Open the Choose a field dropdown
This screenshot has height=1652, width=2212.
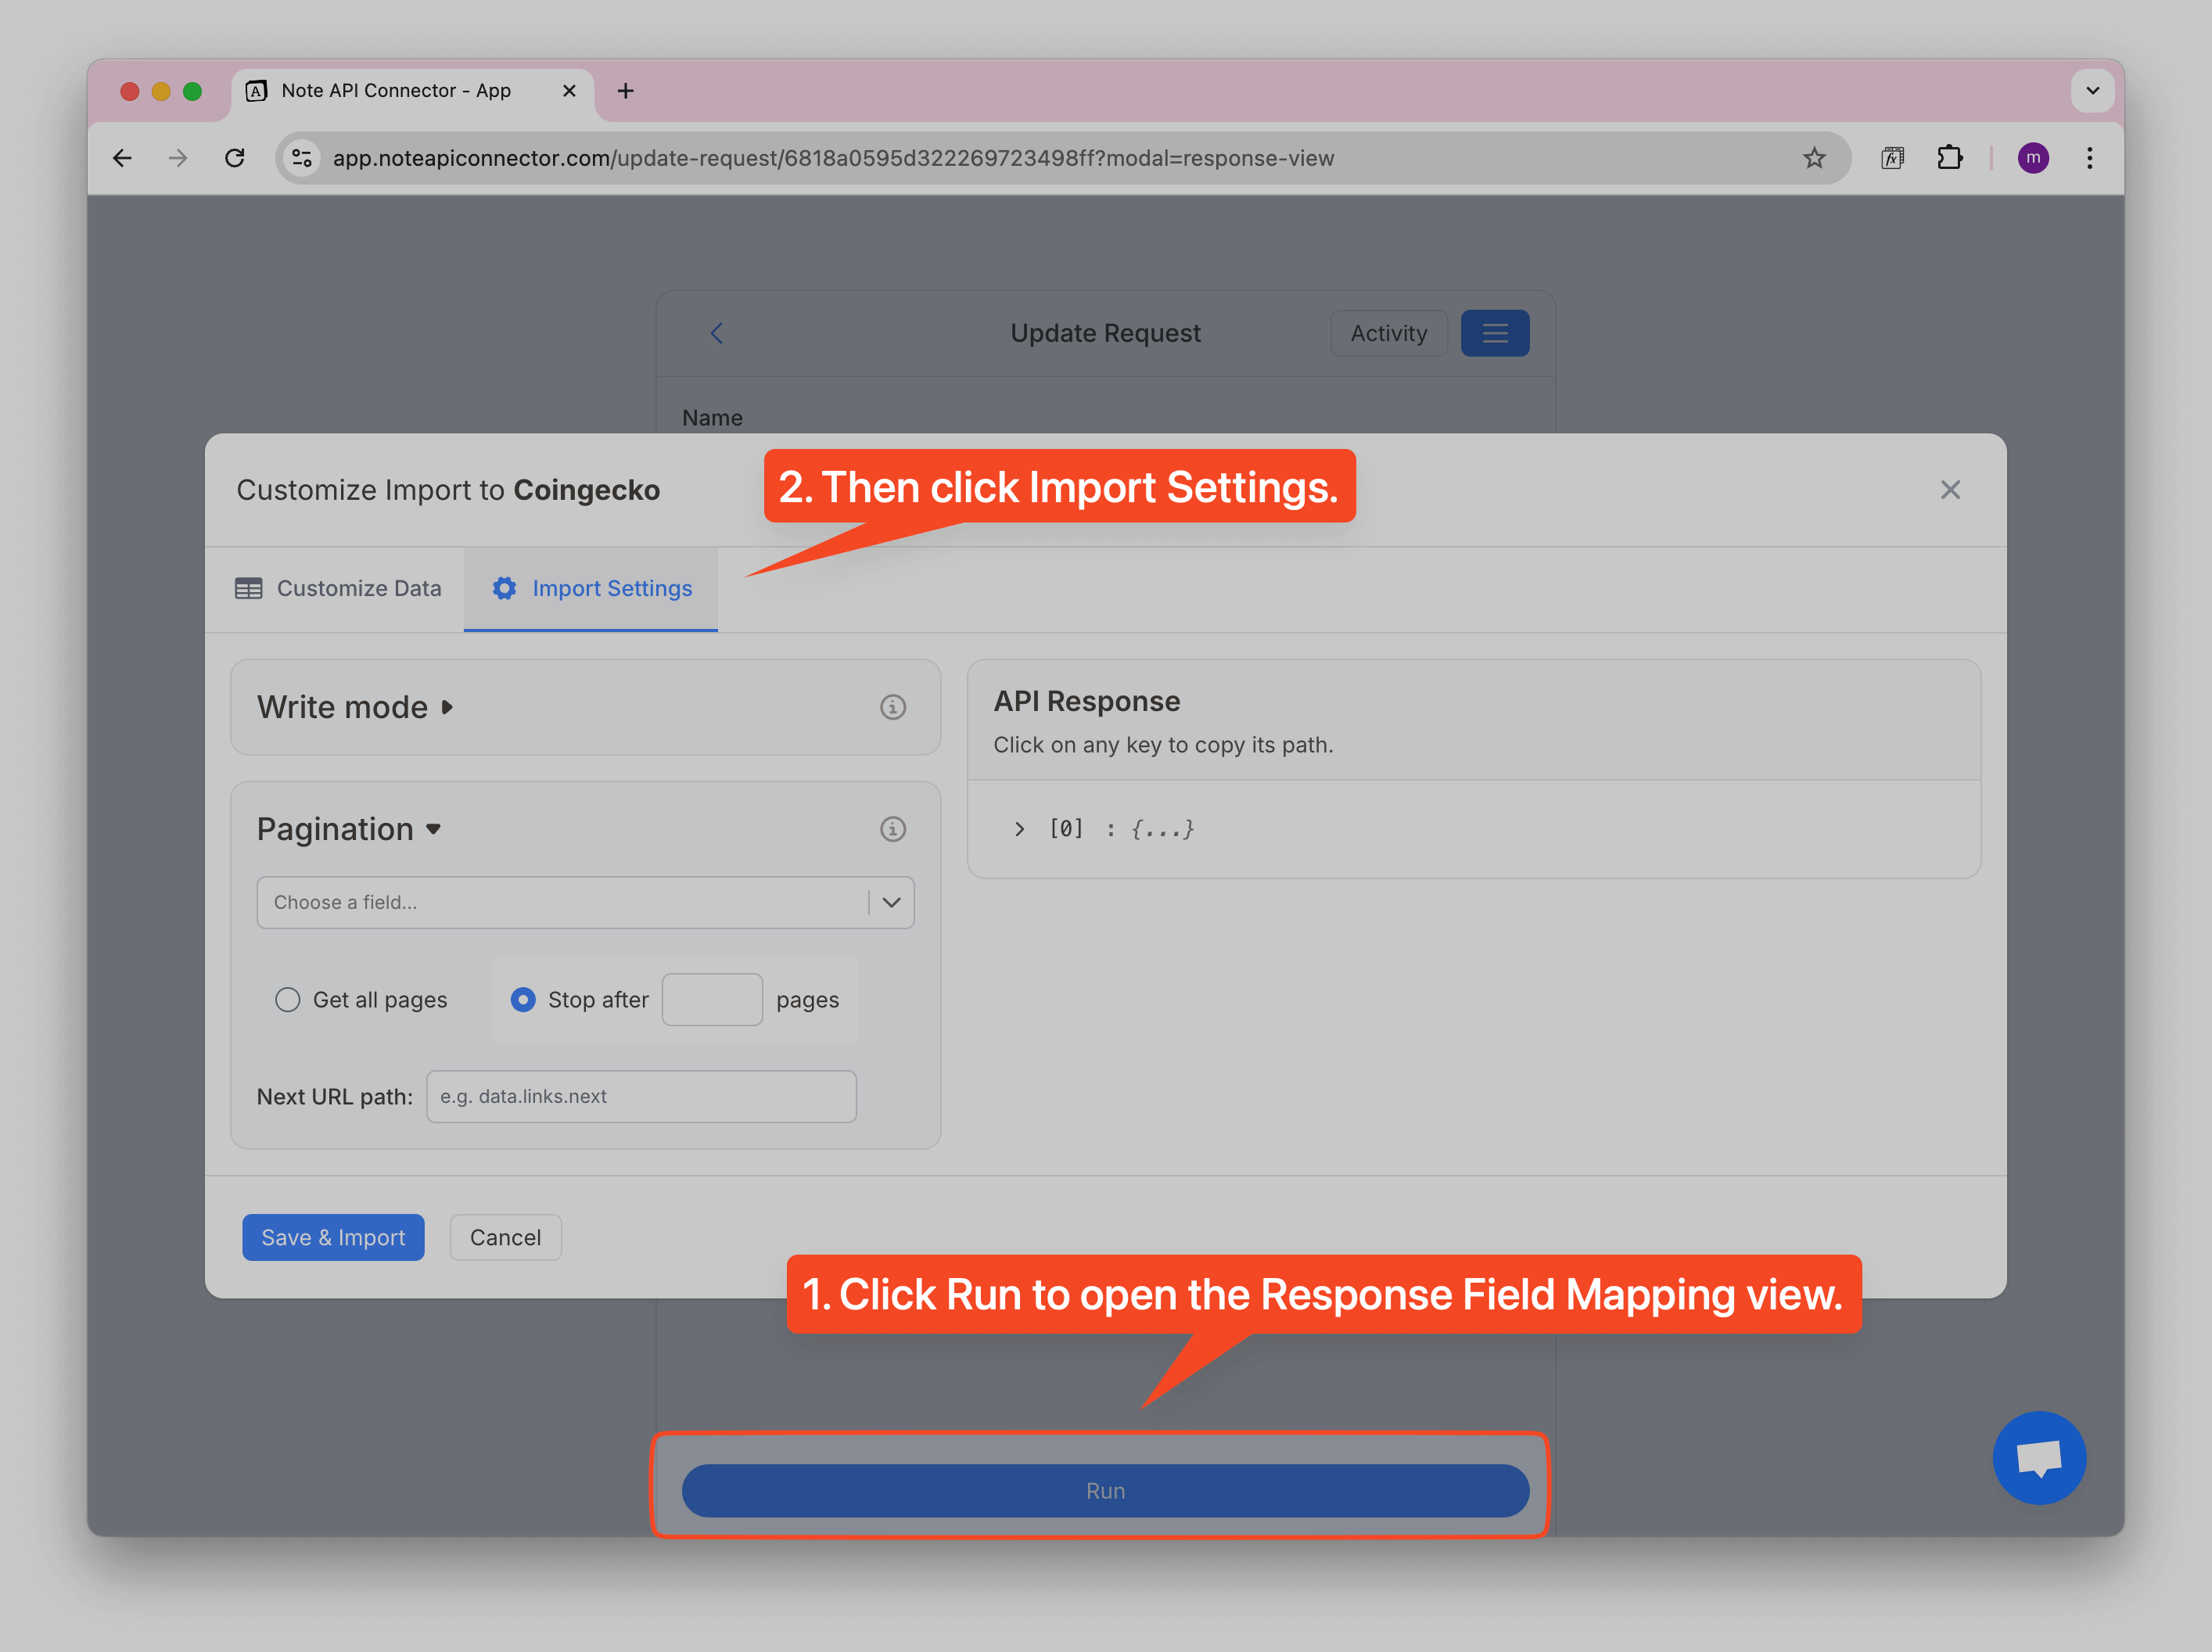(585, 903)
